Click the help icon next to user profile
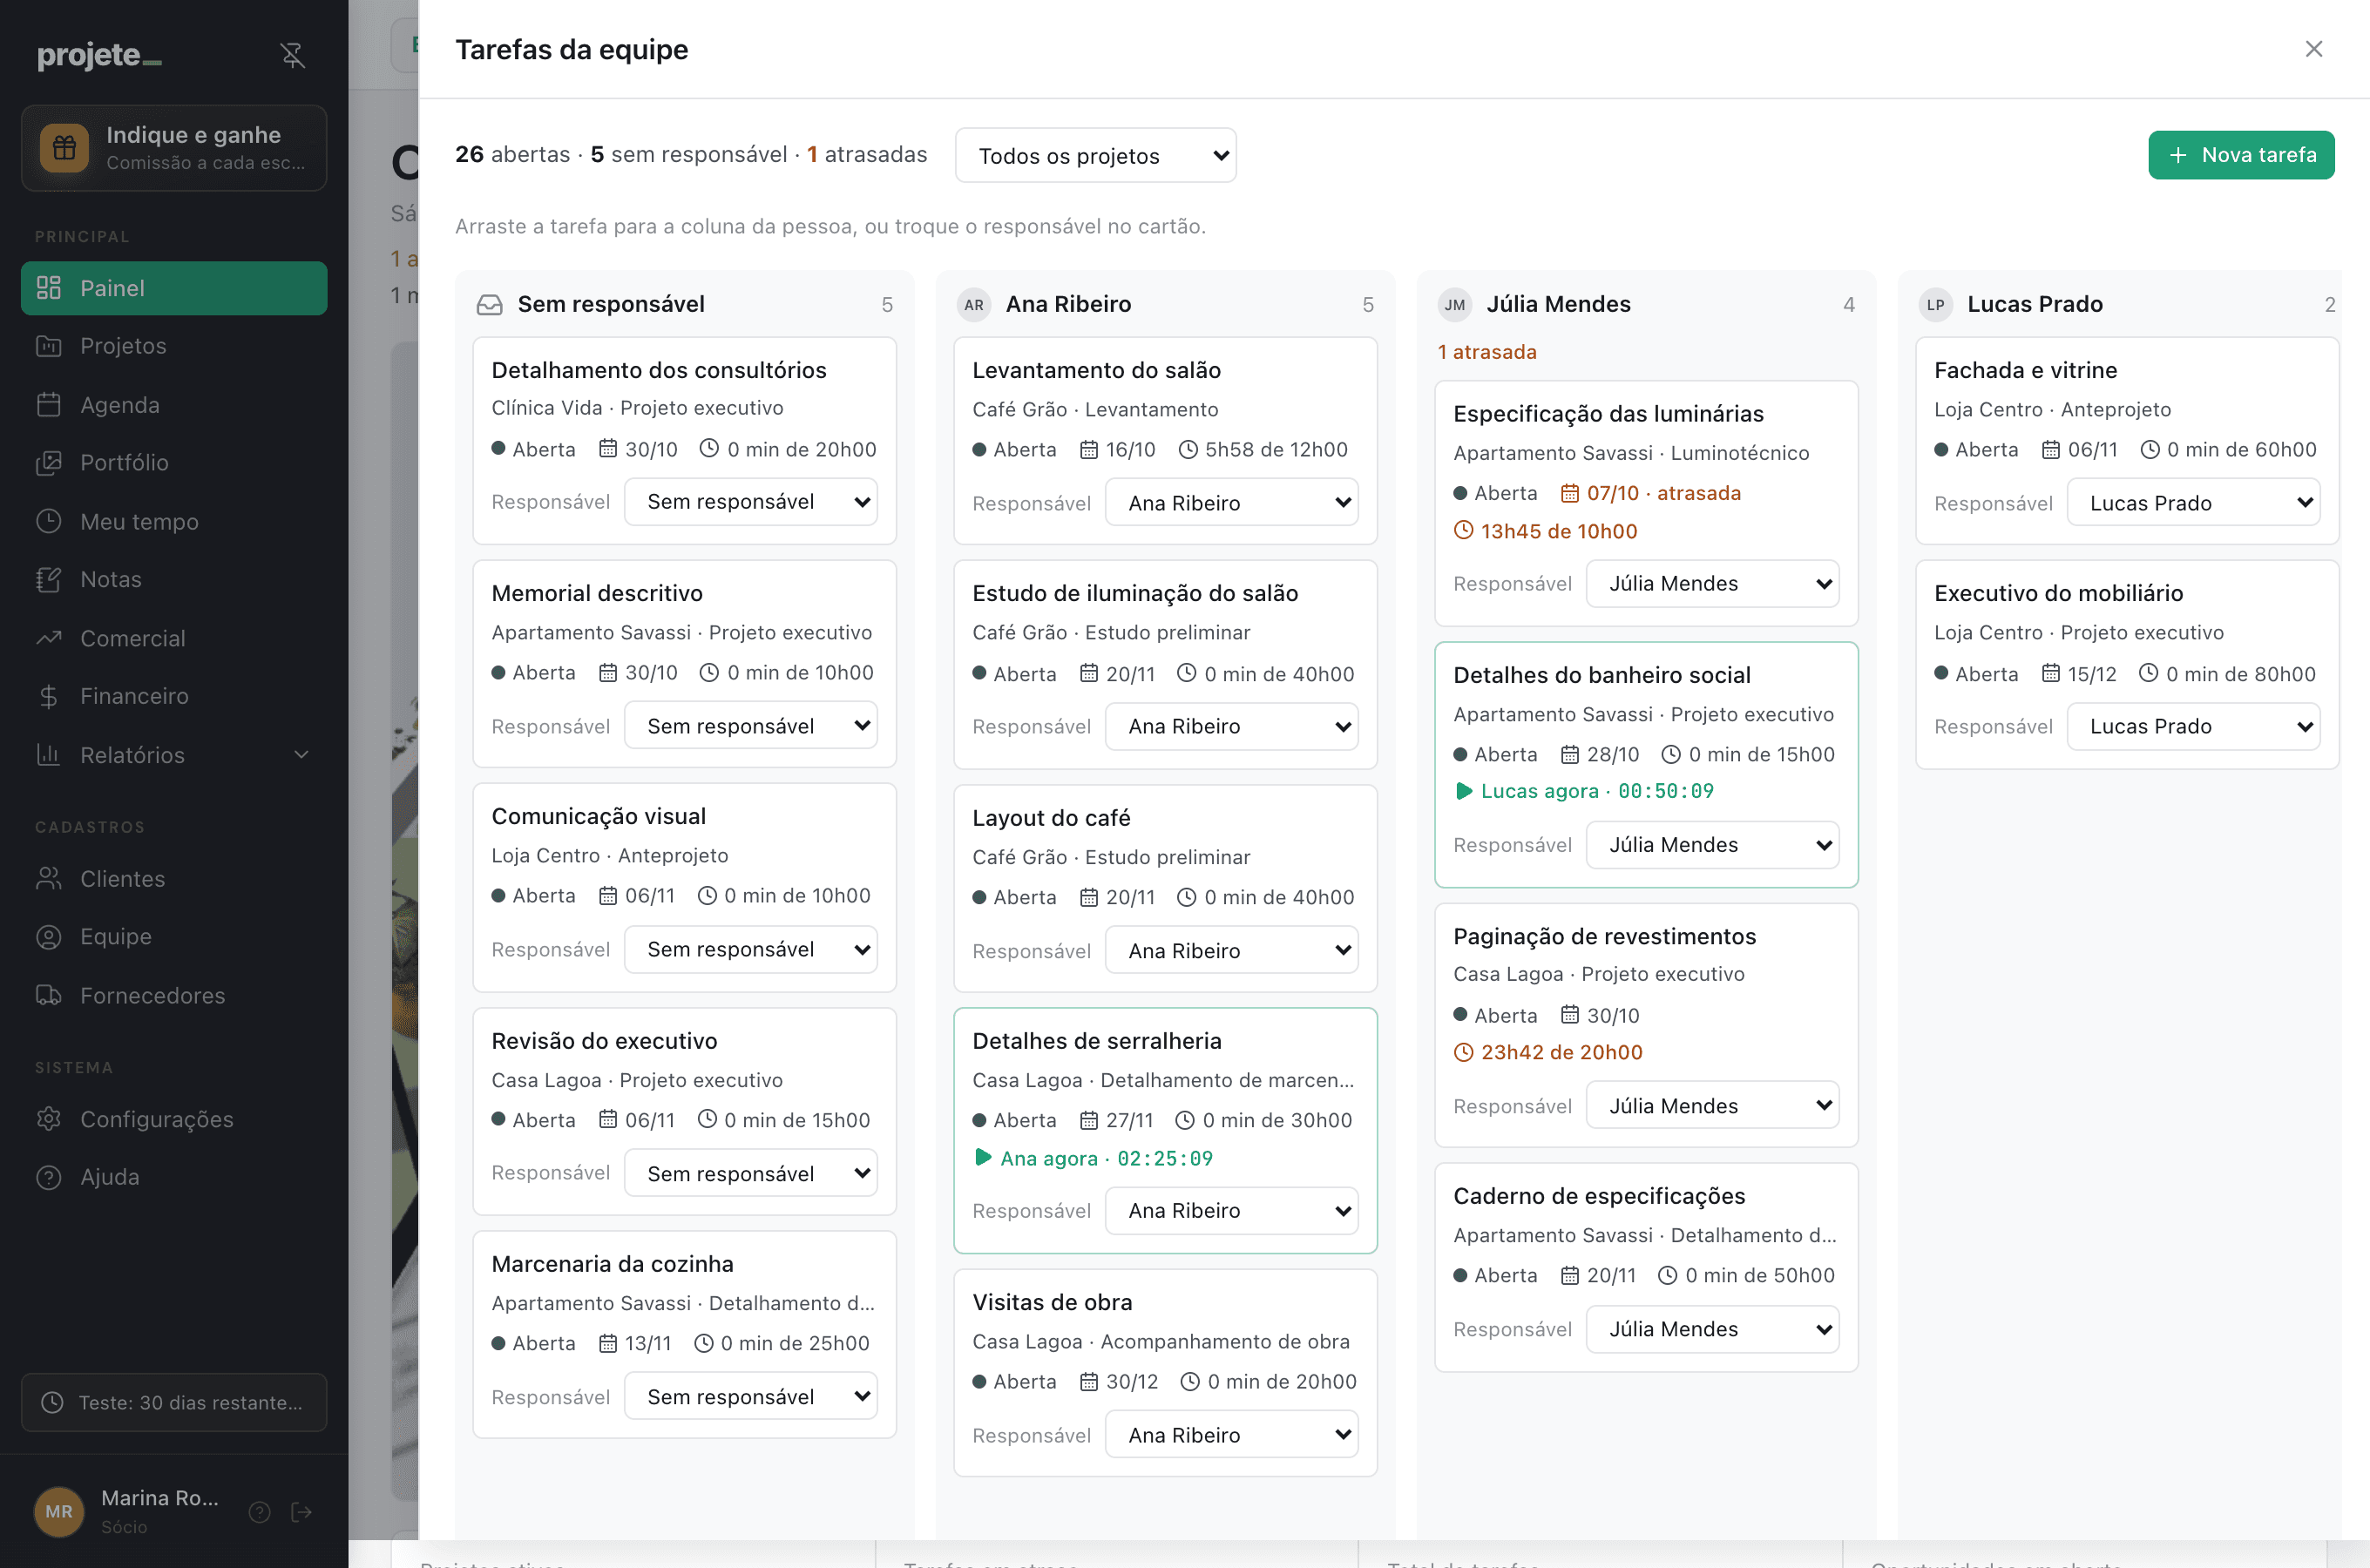 point(260,1511)
